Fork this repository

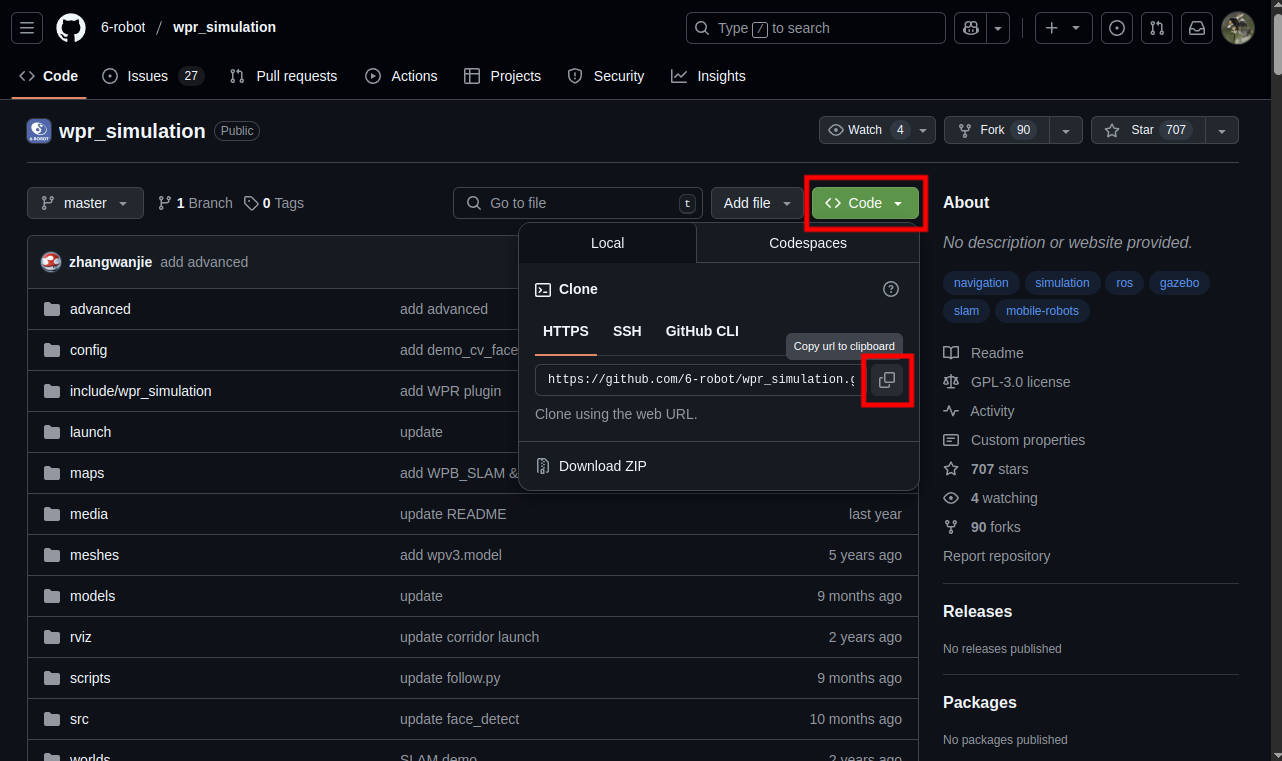996,130
